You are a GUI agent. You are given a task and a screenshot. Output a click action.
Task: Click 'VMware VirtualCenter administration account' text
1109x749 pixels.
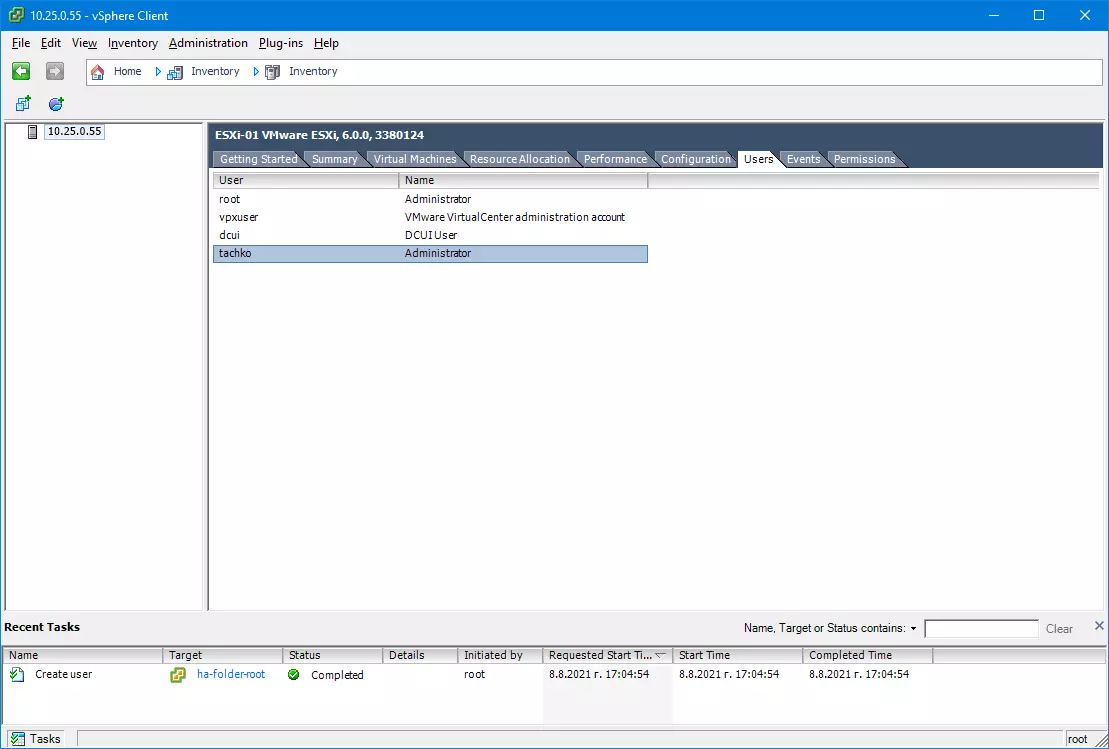click(515, 217)
